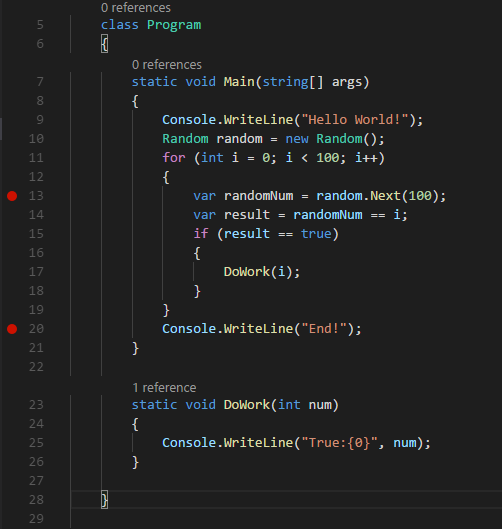This screenshot has height=529, width=502.
Task: Remove the breakpoint on line 13
Action: pyautogui.click(x=12, y=196)
